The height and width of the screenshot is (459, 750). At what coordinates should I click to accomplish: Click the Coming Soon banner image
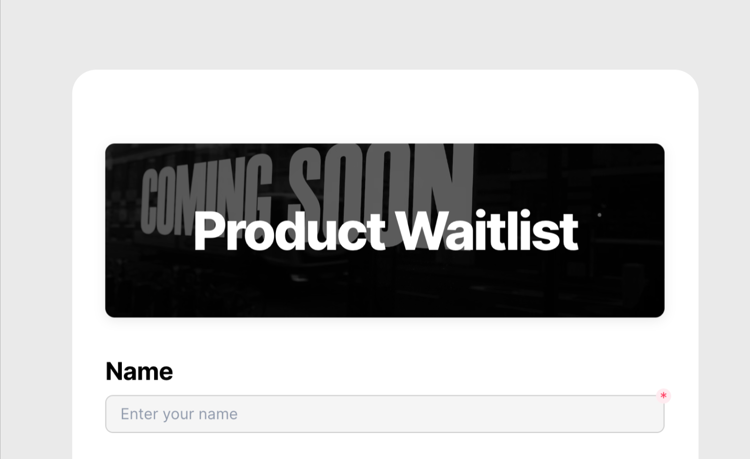pos(385,230)
